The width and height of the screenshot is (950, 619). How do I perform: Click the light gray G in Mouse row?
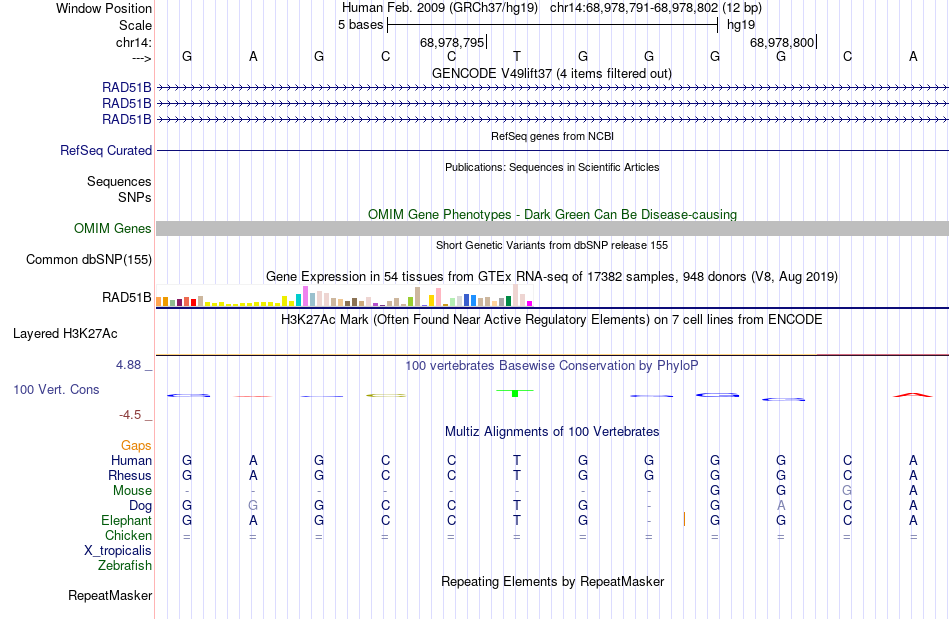pyautogui.click(x=847, y=491)
